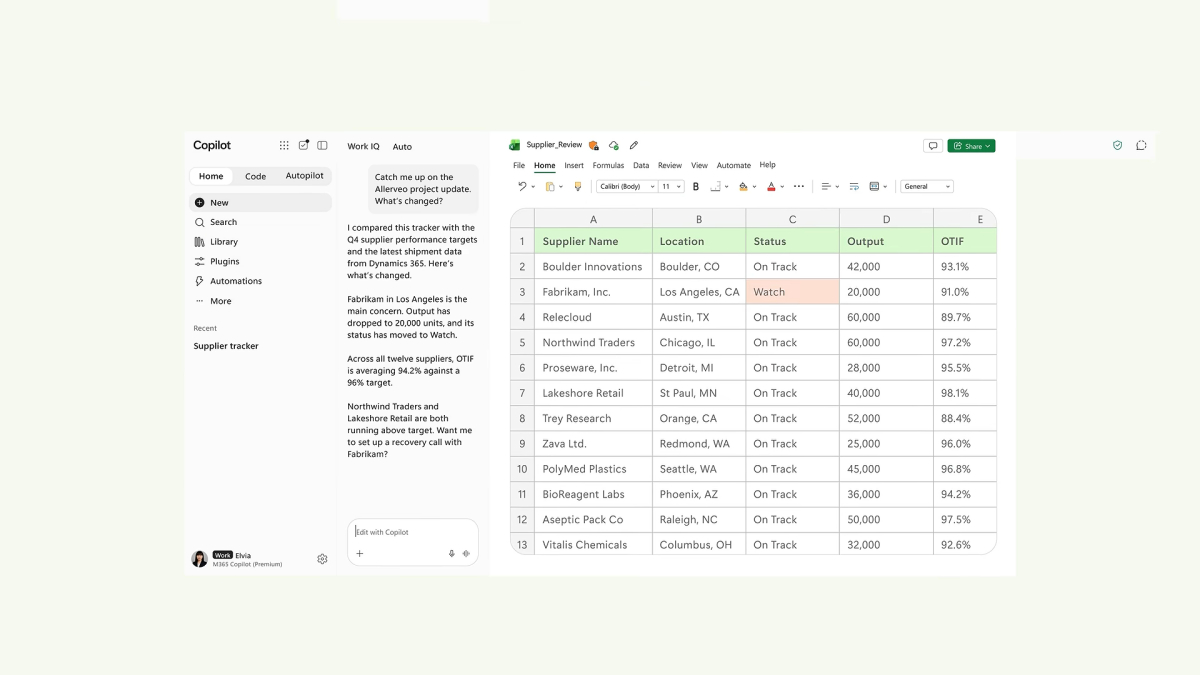Click the Edit with Copilot input field
Image resolution: width=1200 pixels, height=675 pixels.
point(413,542)
